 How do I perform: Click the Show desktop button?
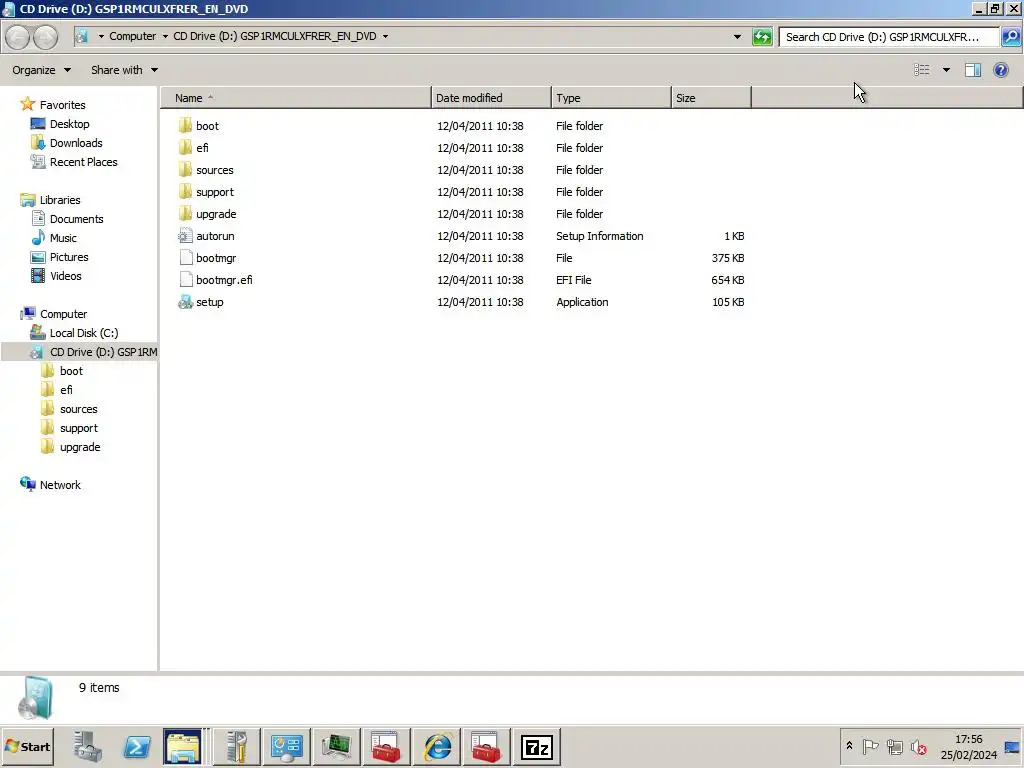(1012, 746)
